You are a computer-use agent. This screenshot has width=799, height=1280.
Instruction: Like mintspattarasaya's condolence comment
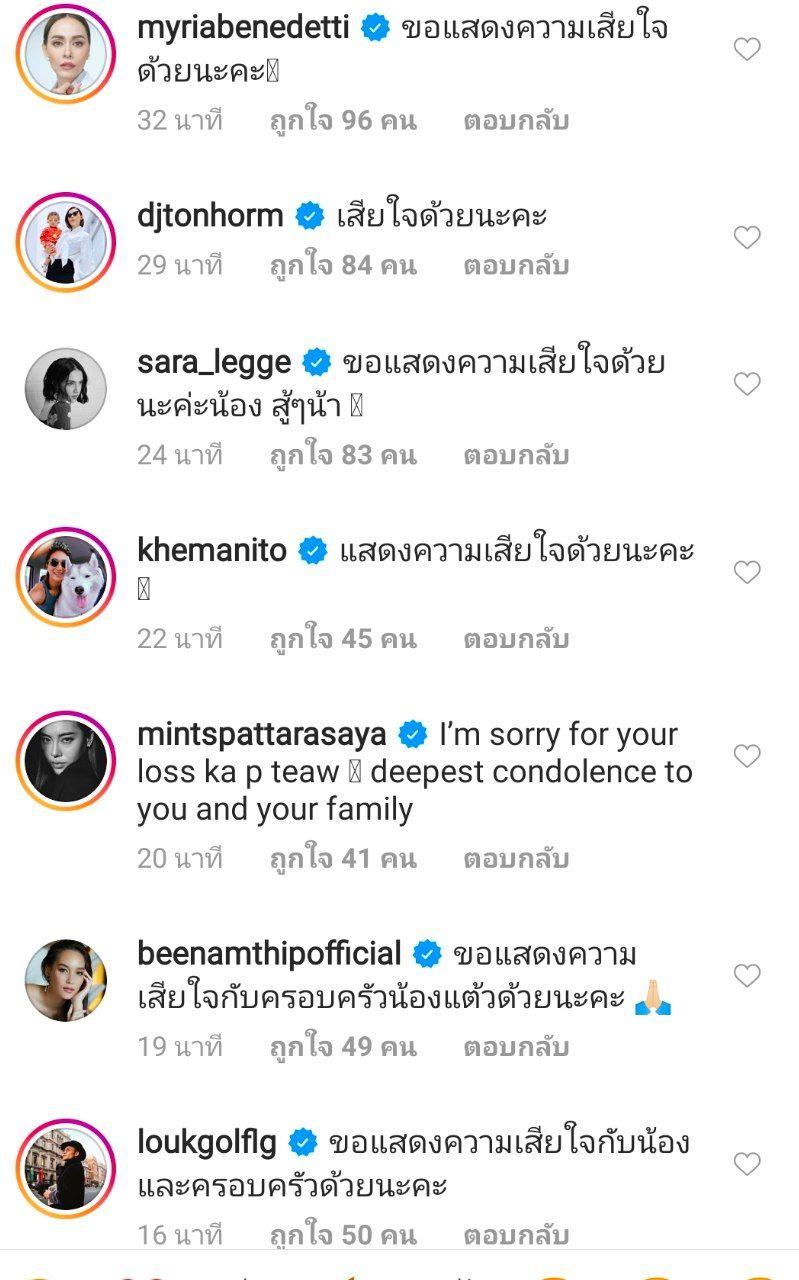click(747, 756)
